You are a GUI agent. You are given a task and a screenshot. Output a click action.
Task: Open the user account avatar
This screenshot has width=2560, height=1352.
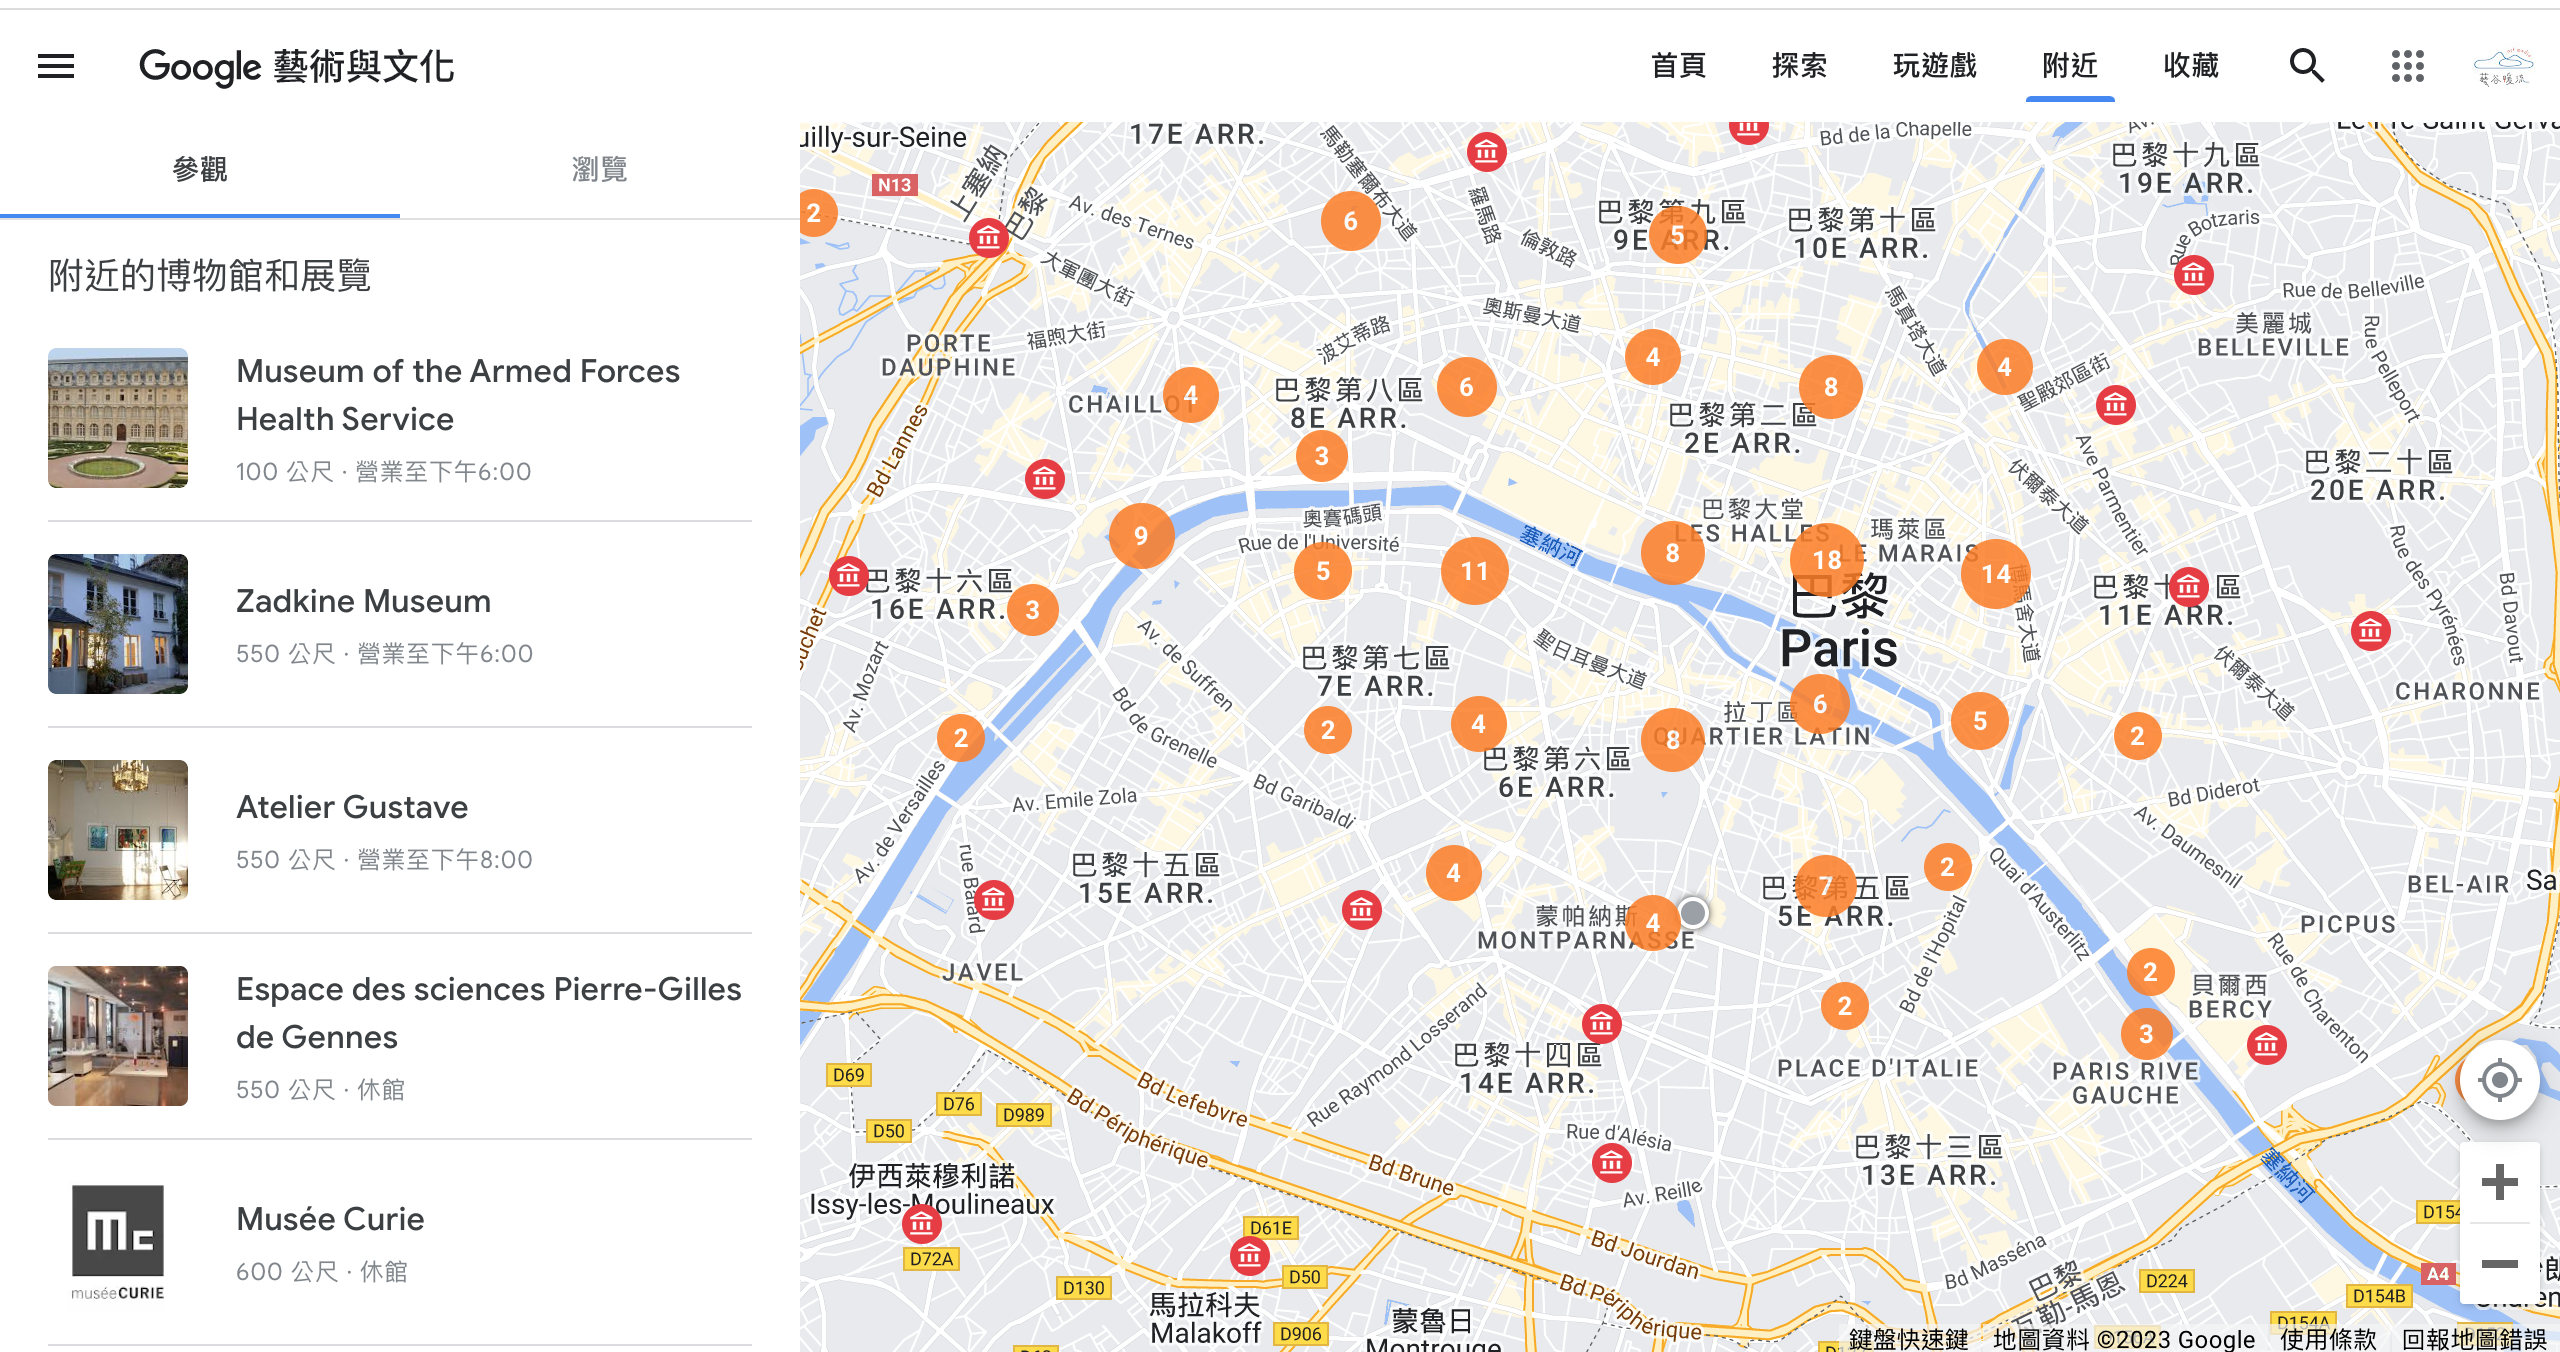(2503, 66)
